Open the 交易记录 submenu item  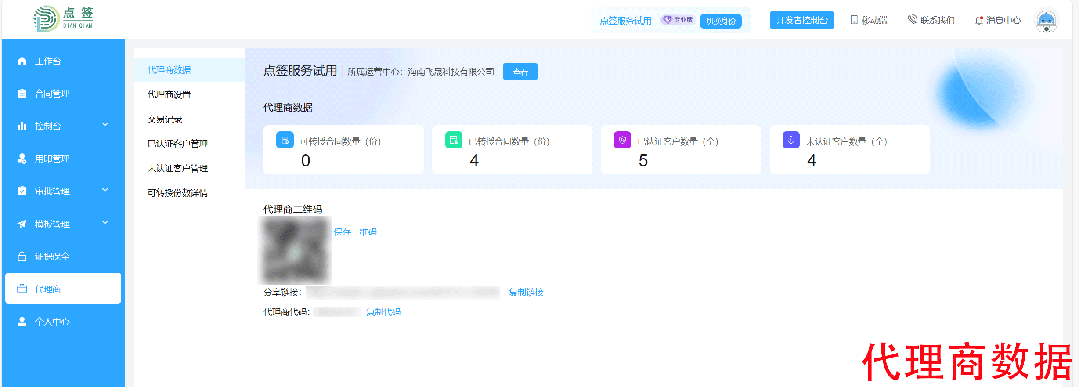(164, 119)
